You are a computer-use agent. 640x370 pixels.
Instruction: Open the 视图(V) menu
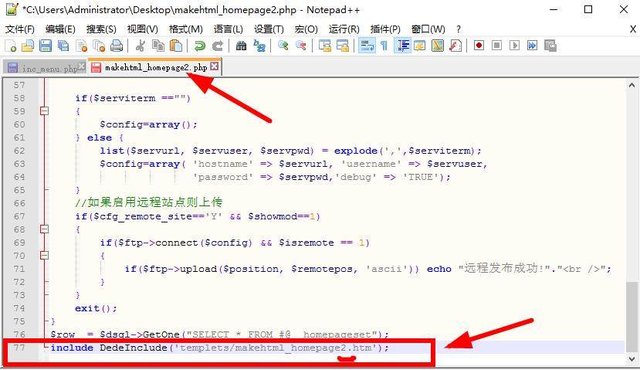coord(142,29)
